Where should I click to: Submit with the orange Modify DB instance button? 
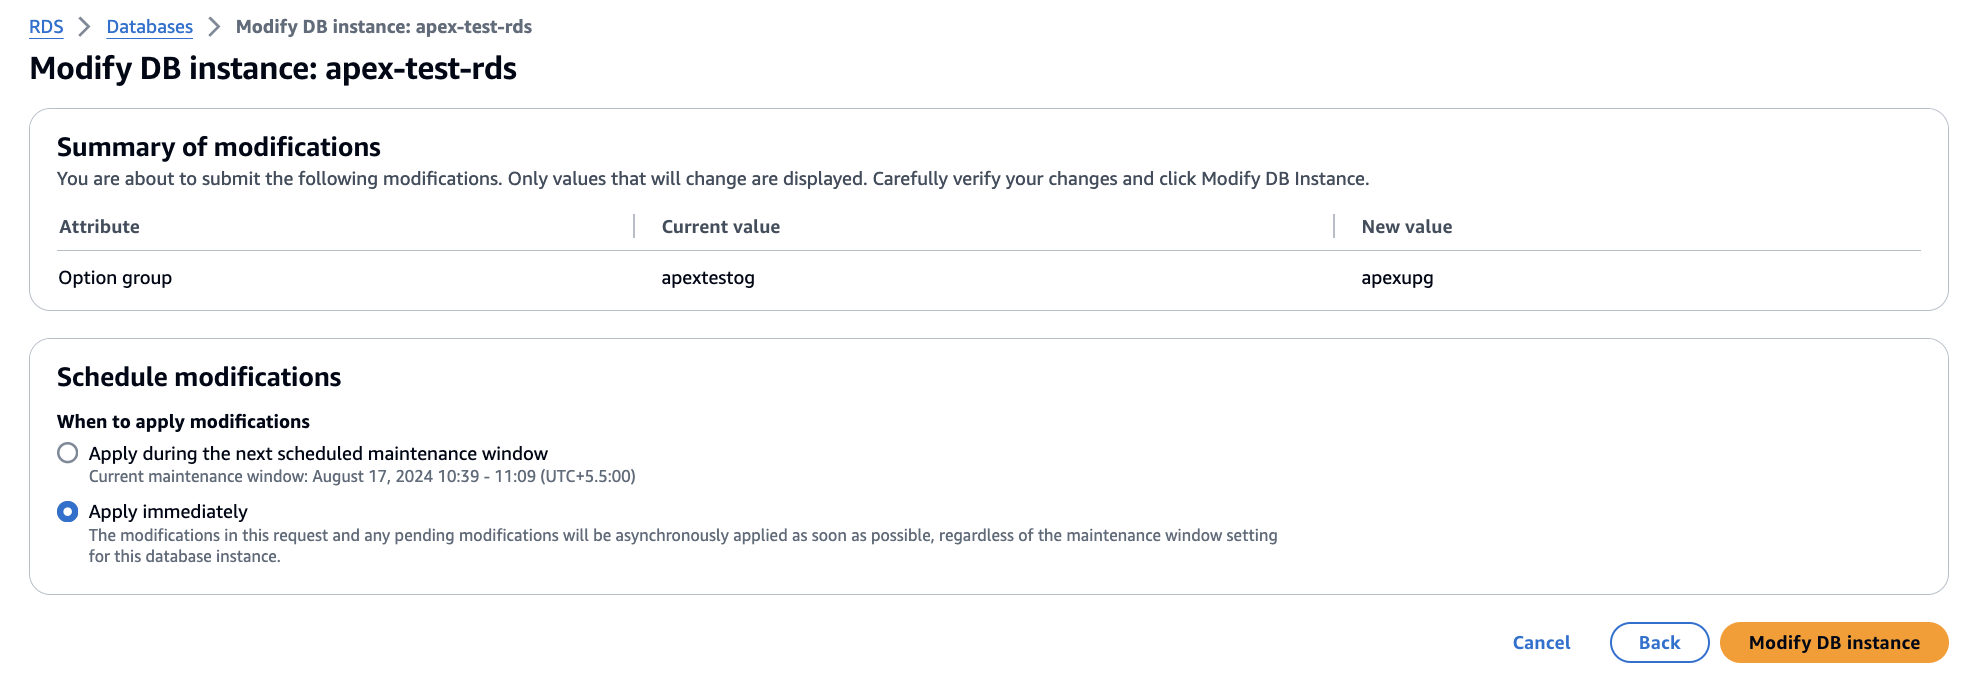coord(1834,642)
